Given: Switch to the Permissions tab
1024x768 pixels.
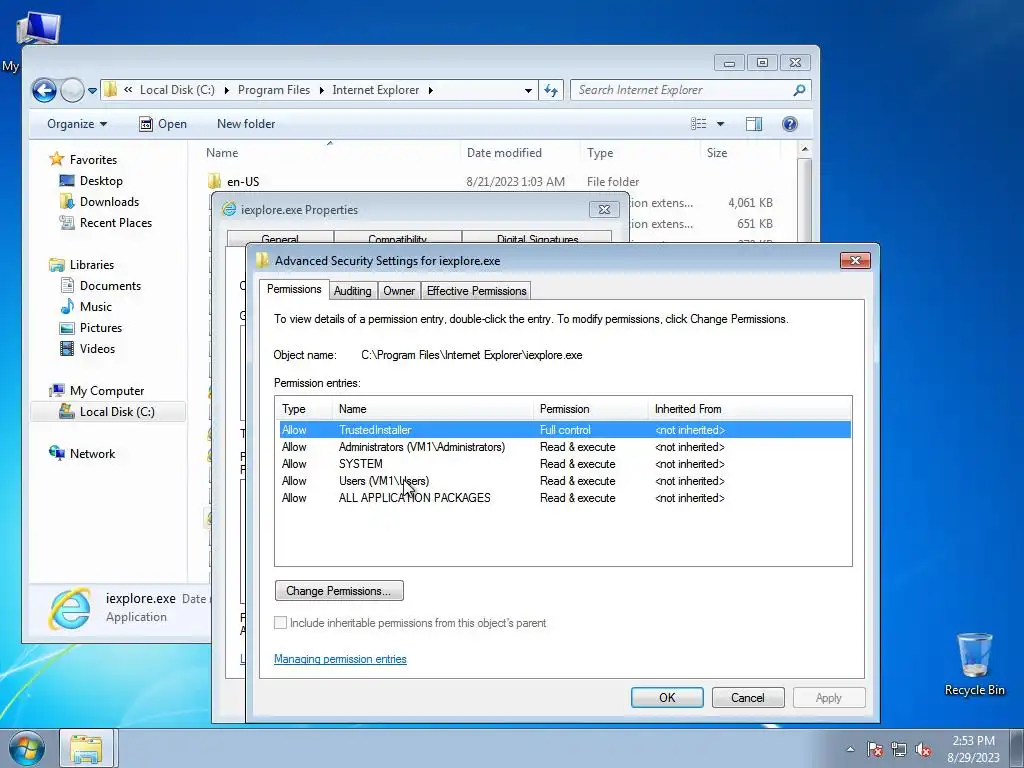Looking at the screenshot, I should pyautogui.click(x=294, y=289).
